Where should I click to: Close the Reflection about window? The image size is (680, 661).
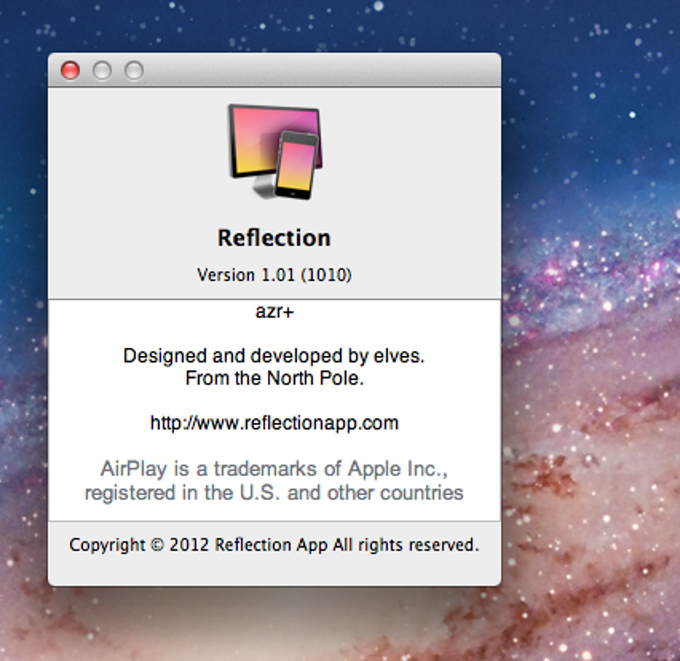click(70, 70)
